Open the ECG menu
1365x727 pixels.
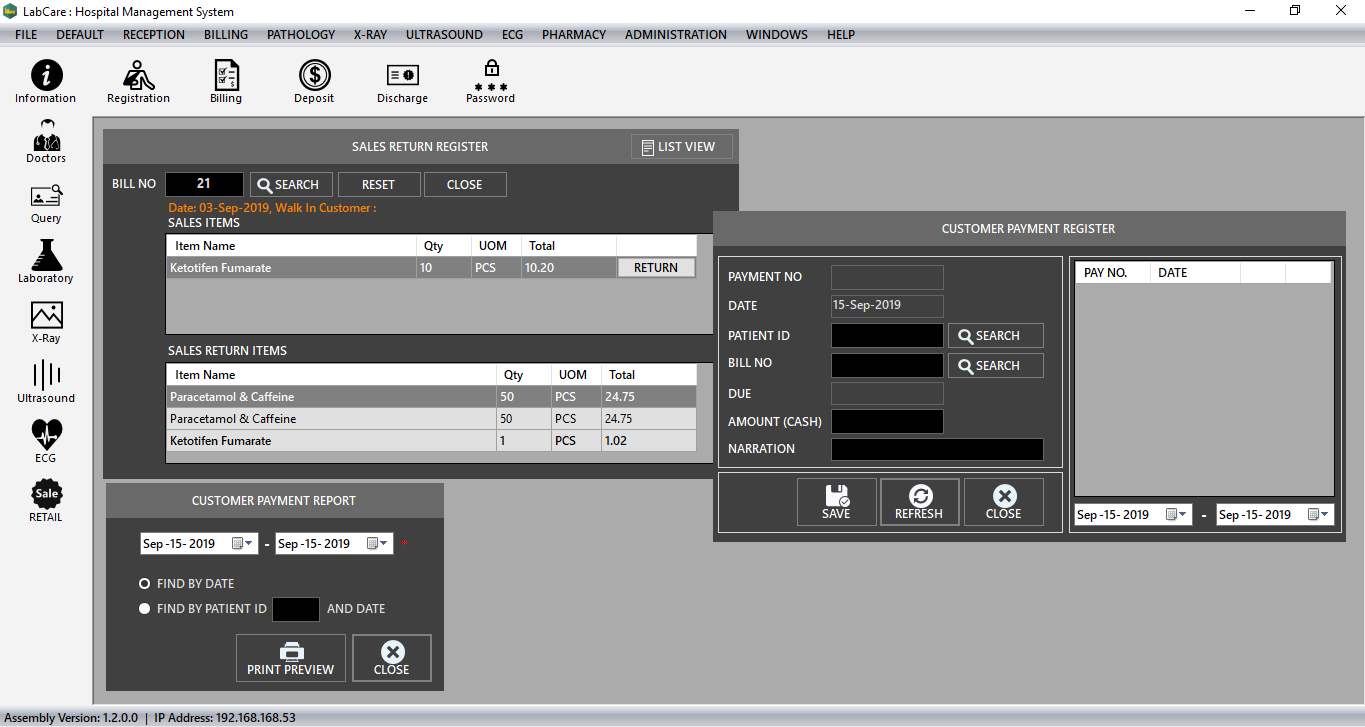[x=512, y=34]
